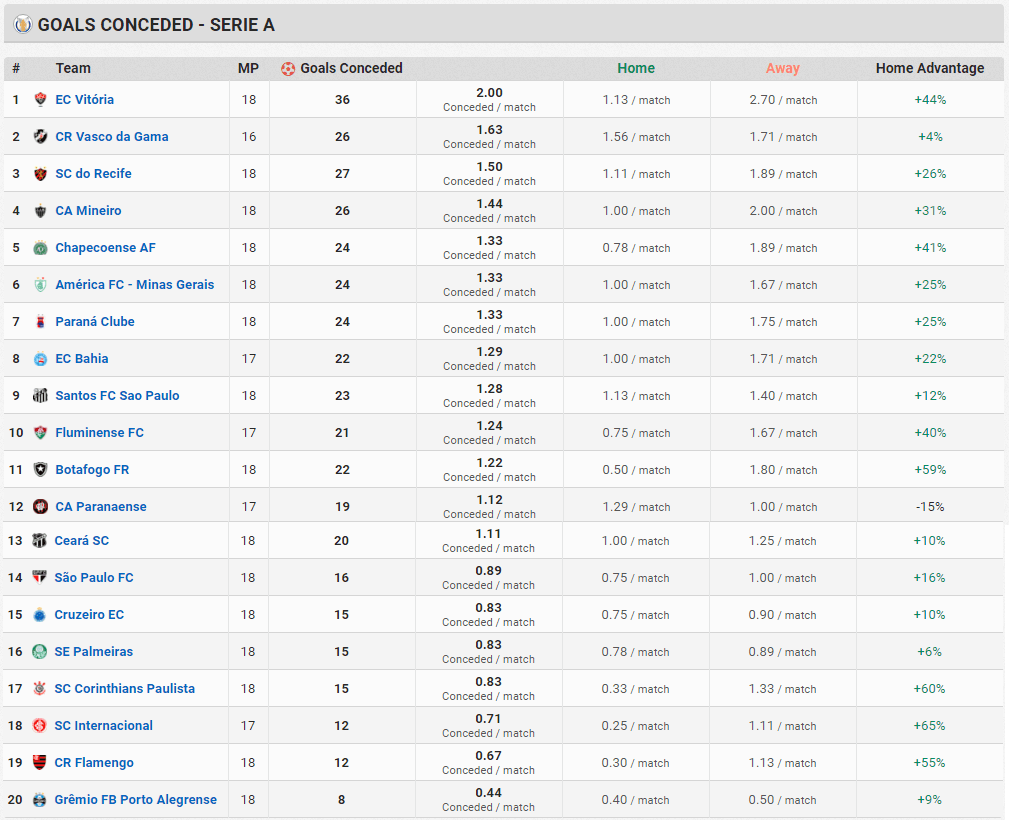Viewport: 1010px width, 822px height.
Task: Open the SE Palmeiras team link
Action: coord(93,652)
